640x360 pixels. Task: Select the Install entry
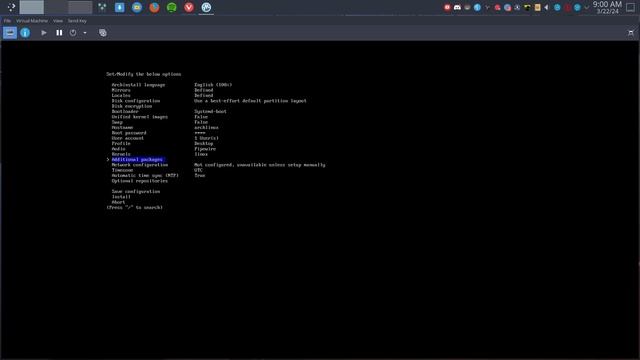pyautogui.click(x=121, y=196)
